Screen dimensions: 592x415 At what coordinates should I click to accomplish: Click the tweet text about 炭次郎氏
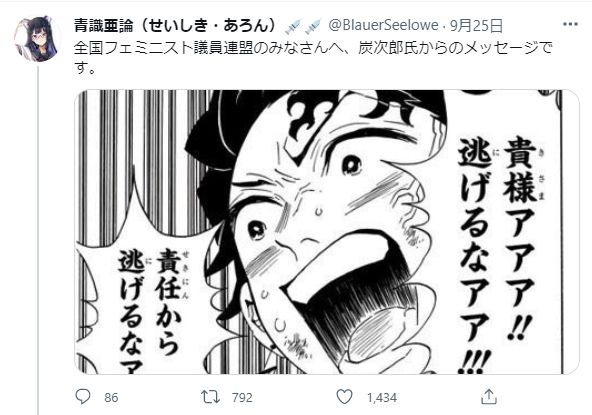coord(313,57)
